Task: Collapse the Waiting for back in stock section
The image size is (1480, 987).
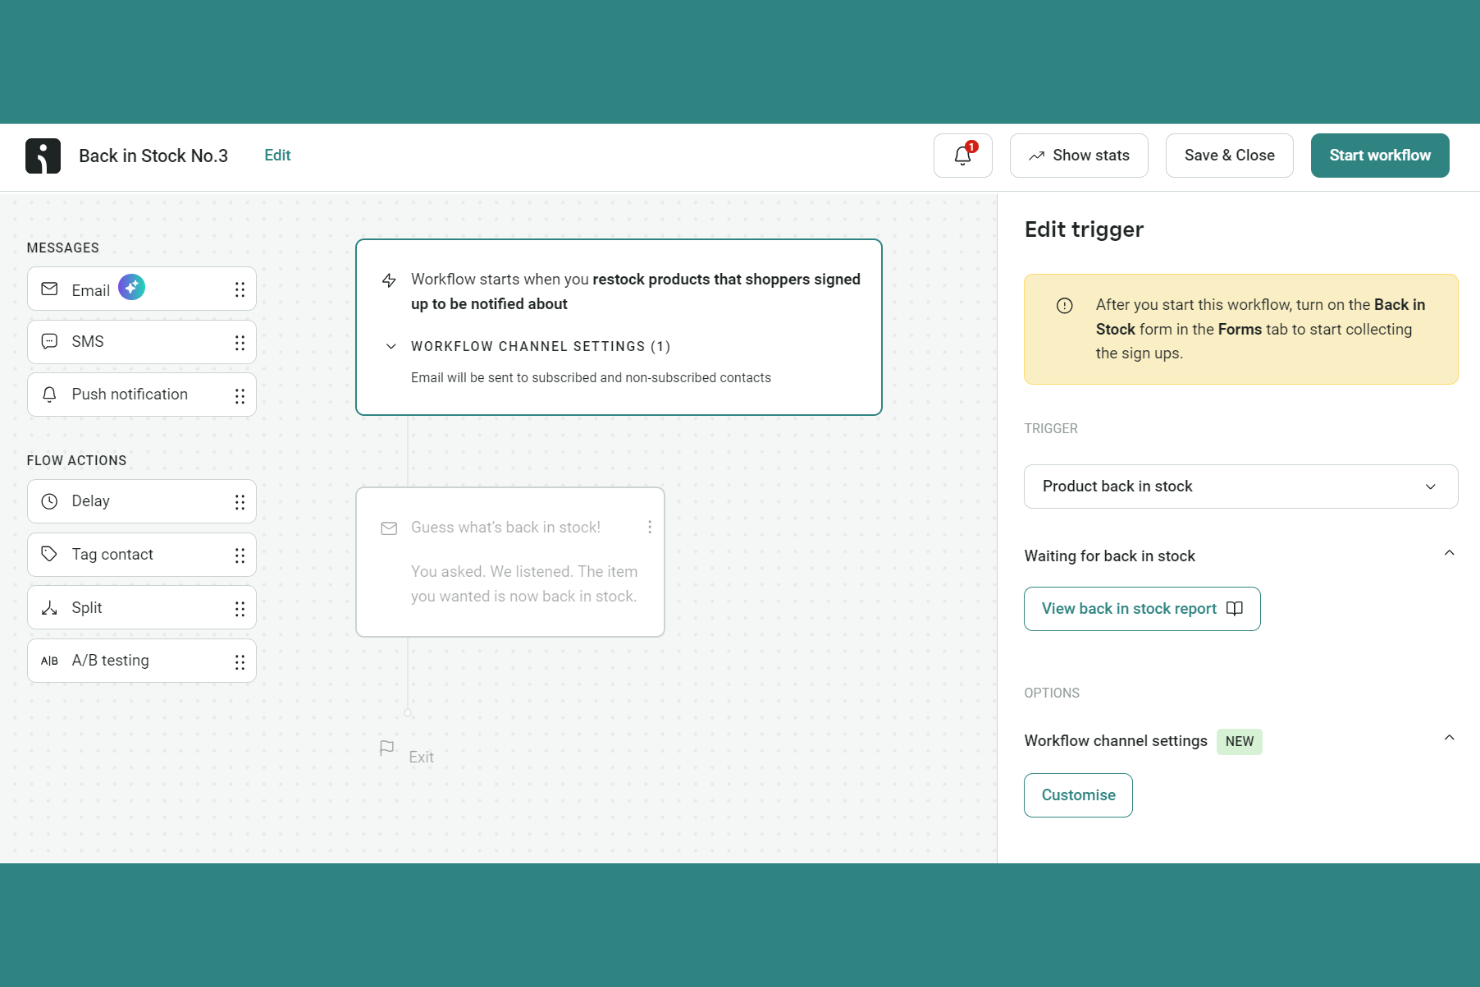Action: [x=1449, y=552]
